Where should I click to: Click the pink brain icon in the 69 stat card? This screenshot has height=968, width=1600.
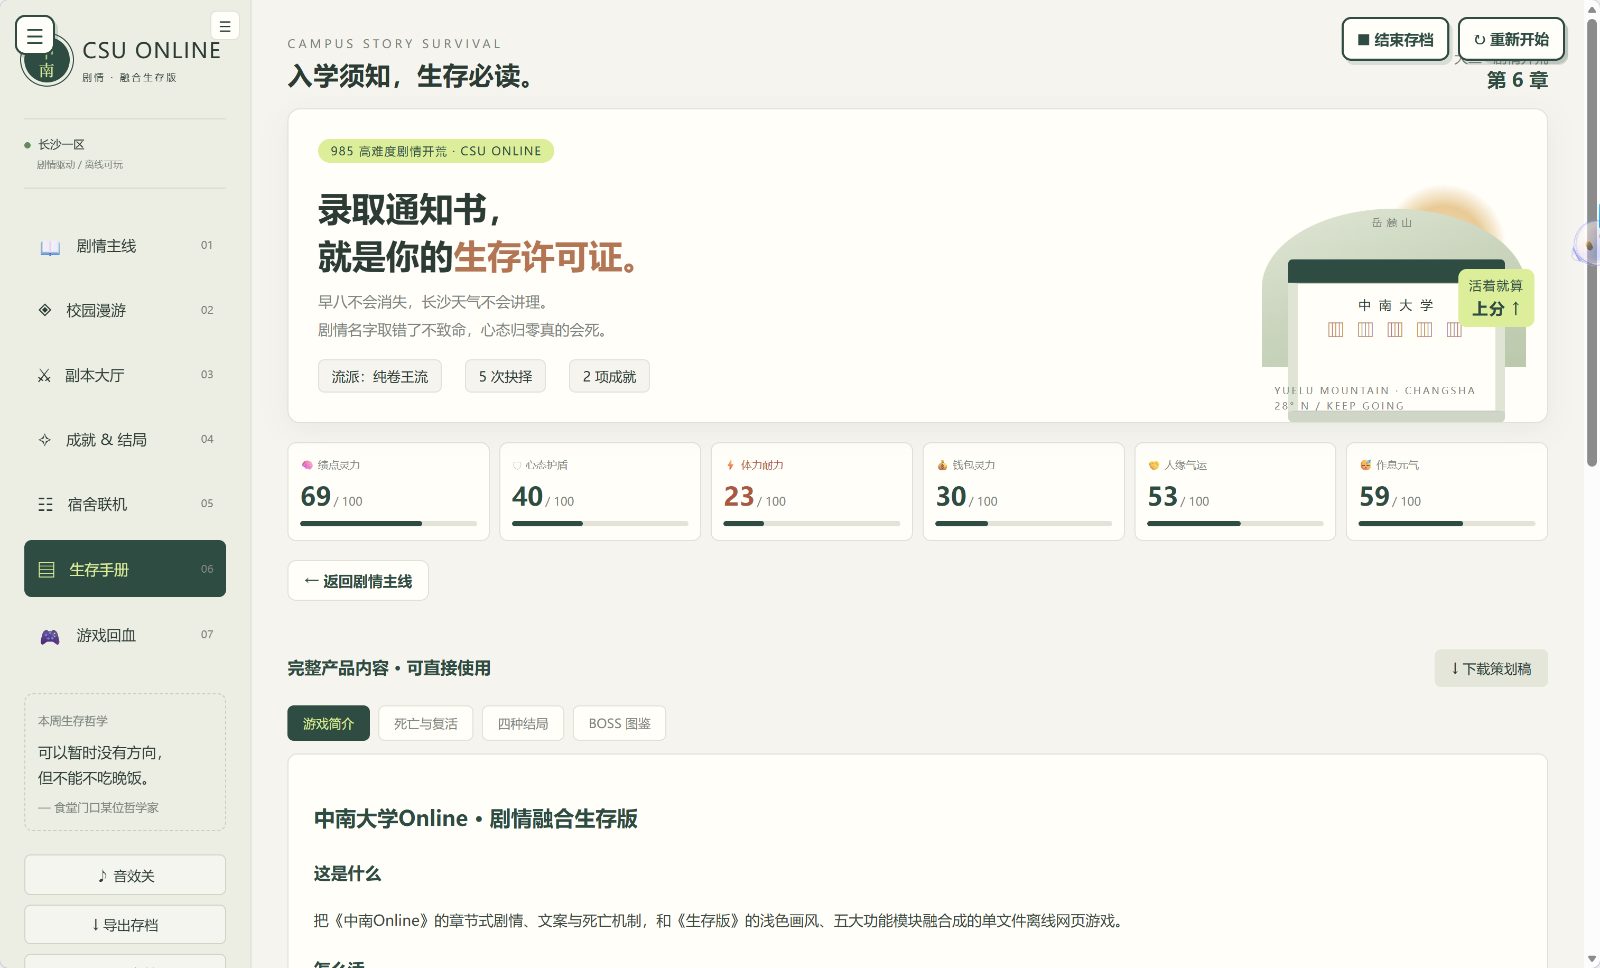307,465
